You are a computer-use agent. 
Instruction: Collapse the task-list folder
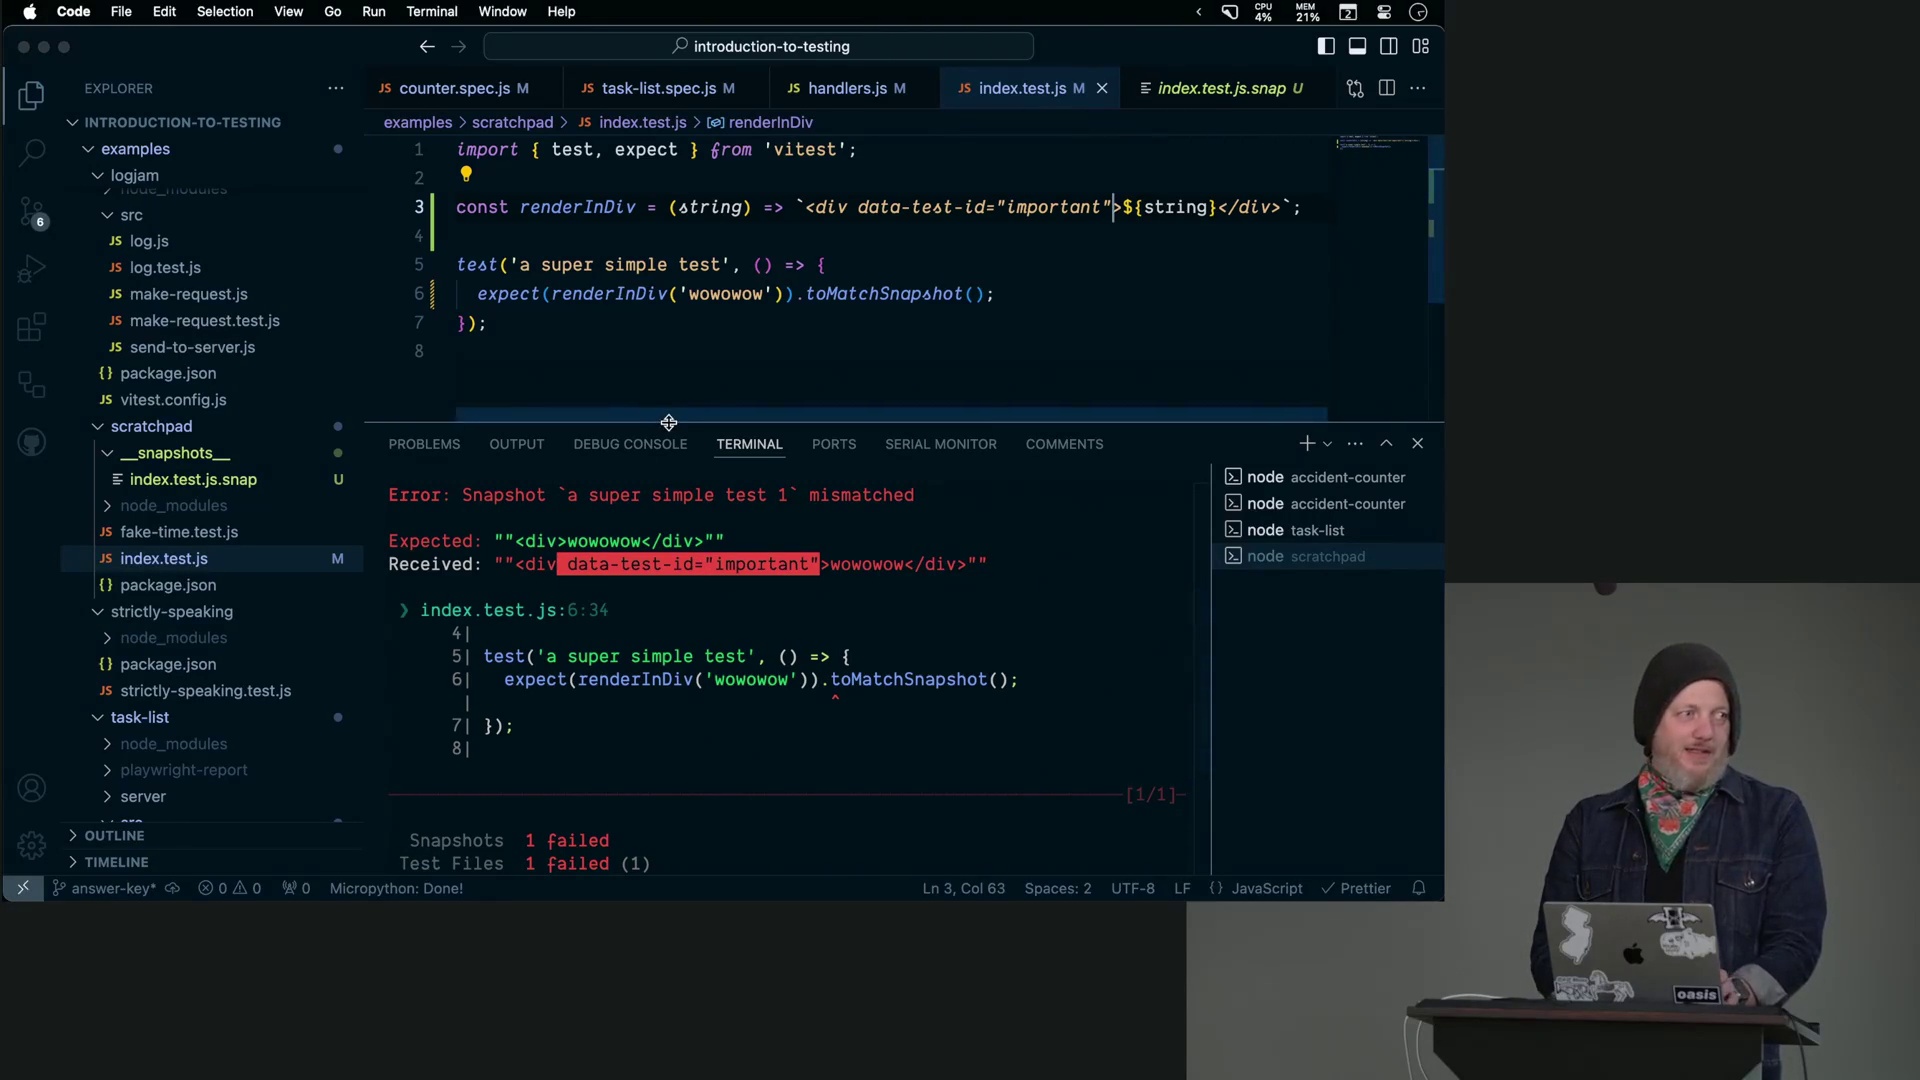point(140,717)
